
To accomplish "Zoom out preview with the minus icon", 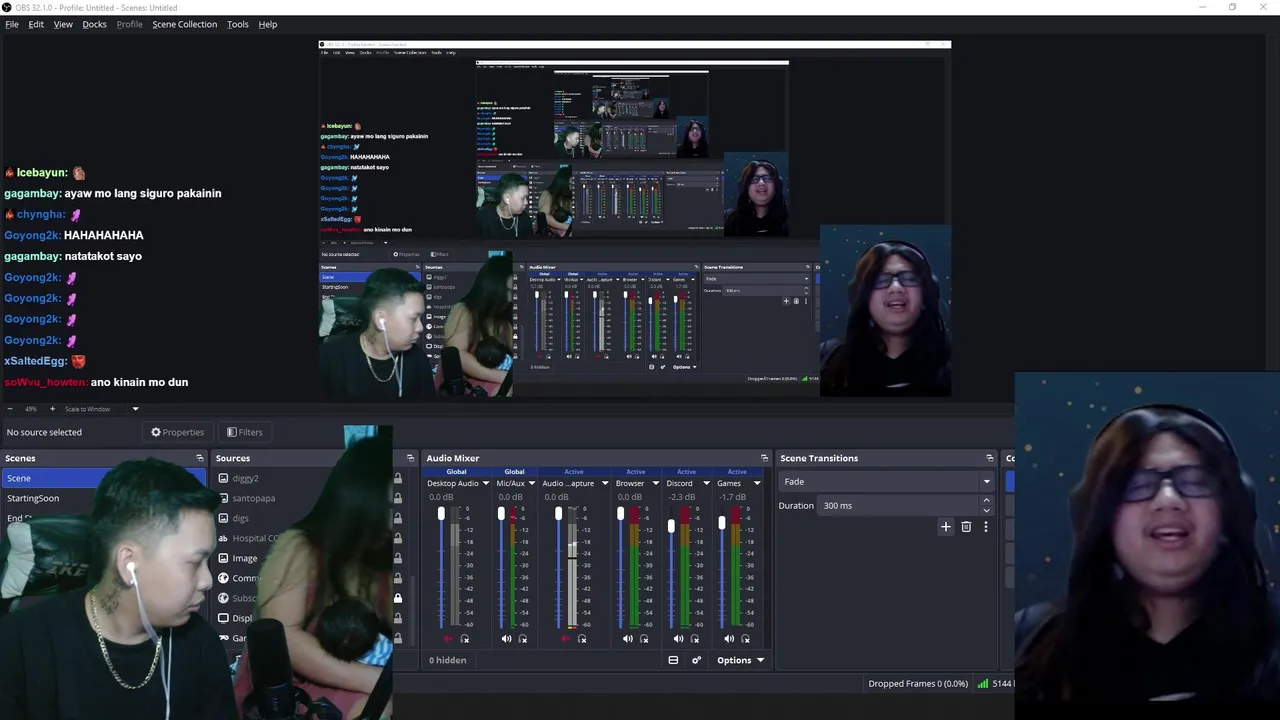I will (x=9, y=409).
